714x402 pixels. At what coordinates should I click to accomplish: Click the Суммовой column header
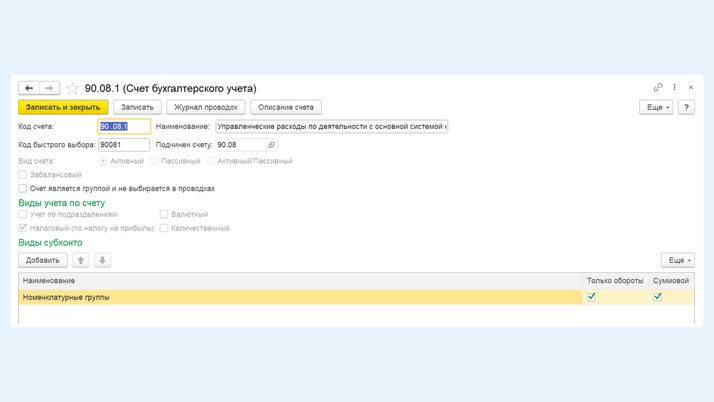click(671, 281)
